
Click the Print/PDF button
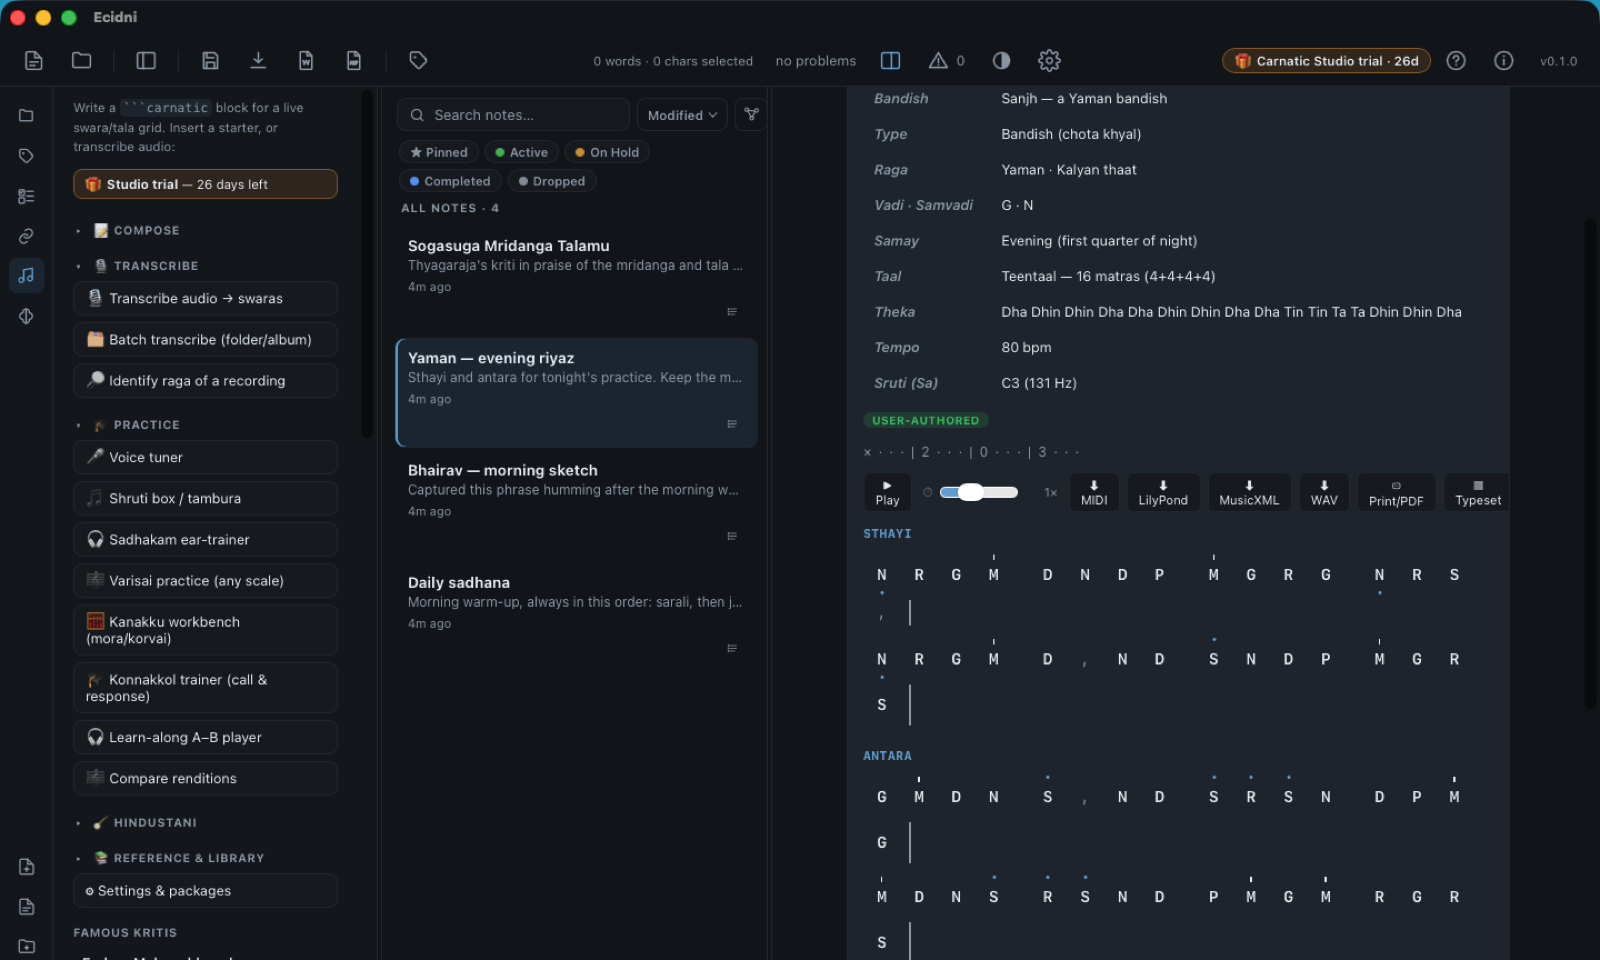pos(1396,492)
